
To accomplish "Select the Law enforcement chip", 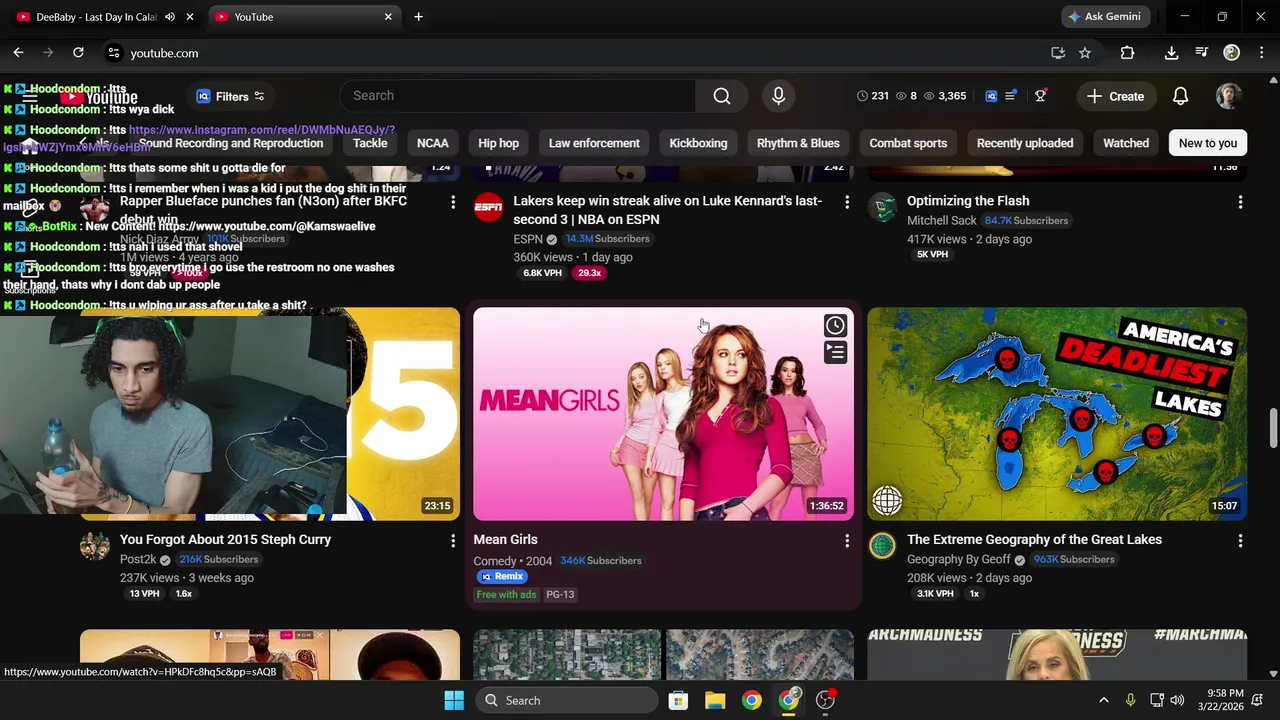I will (x=594, y=143).
